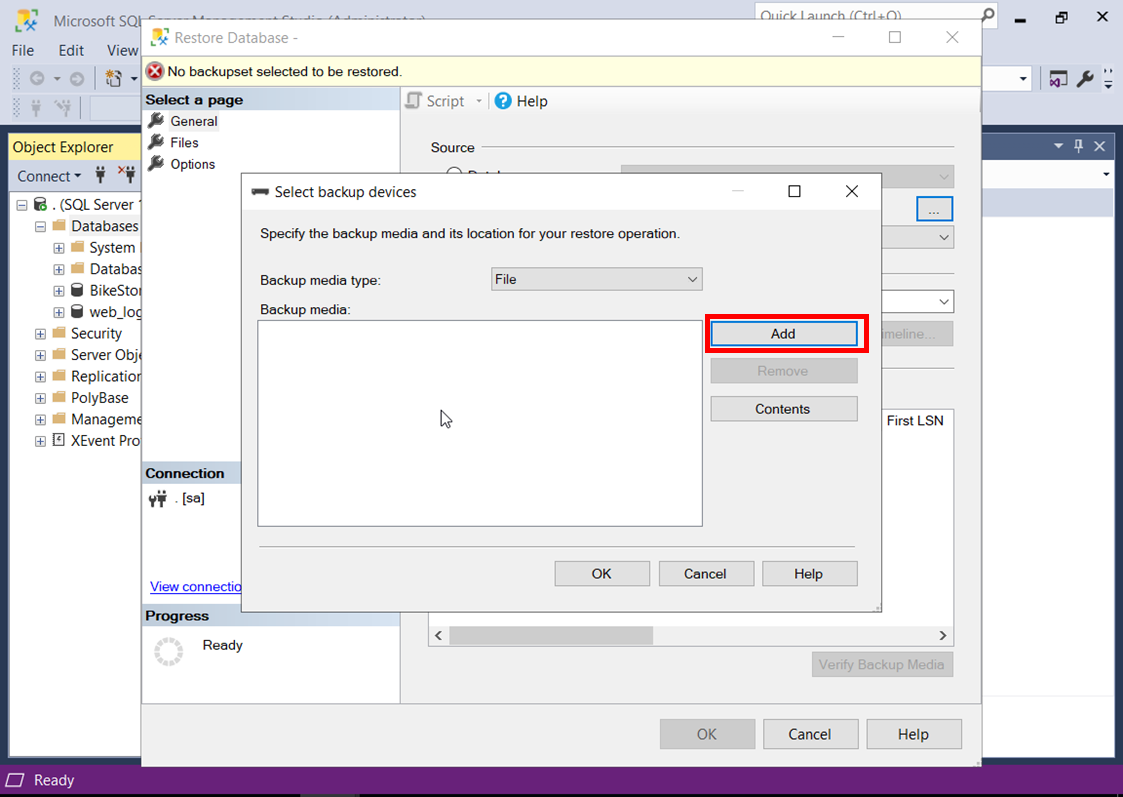Select the General page wrench icon
The image size is (1123, 797).
[x=156, y=120]
